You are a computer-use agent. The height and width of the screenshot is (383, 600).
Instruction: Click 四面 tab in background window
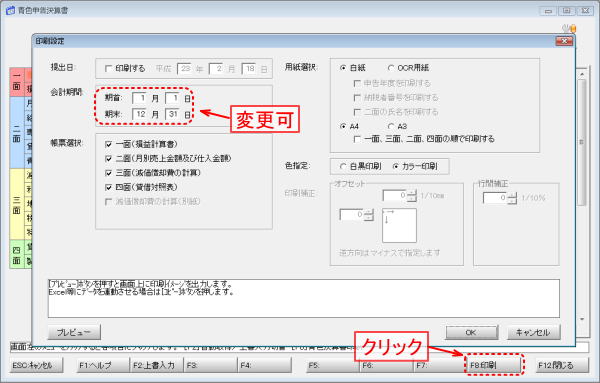(x=16, y=254)
